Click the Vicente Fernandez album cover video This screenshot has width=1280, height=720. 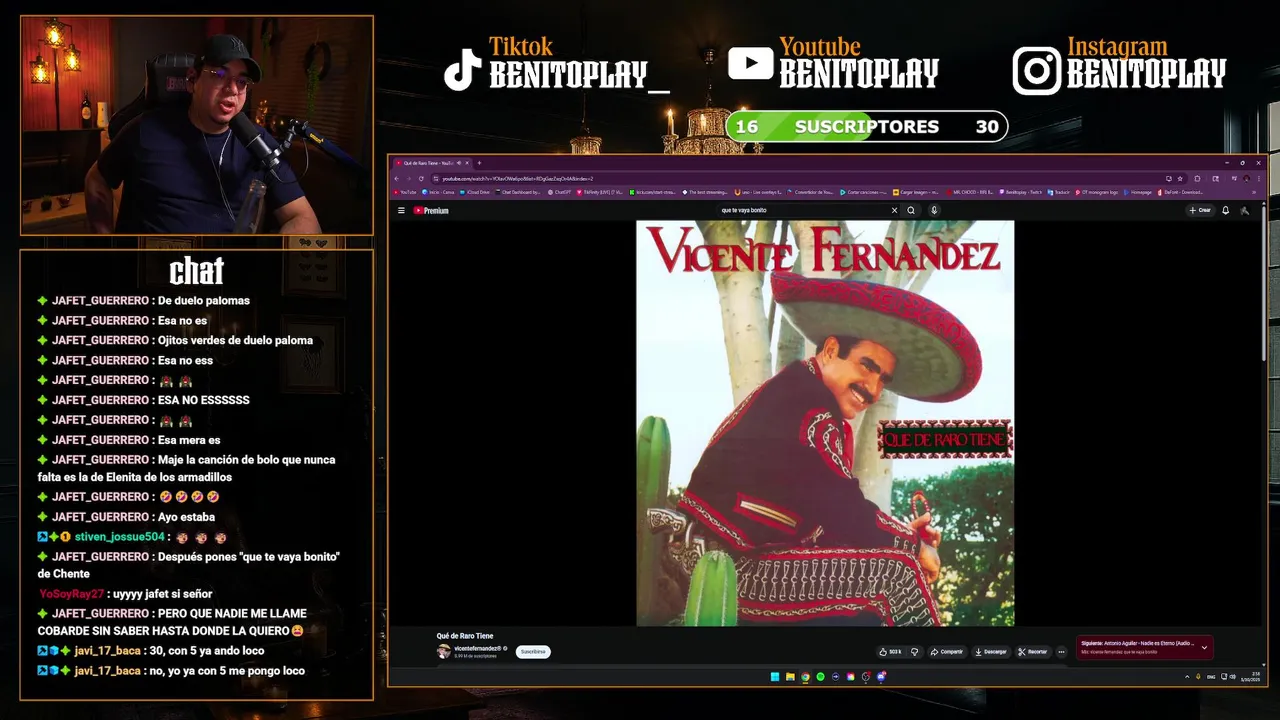point(825,423)
